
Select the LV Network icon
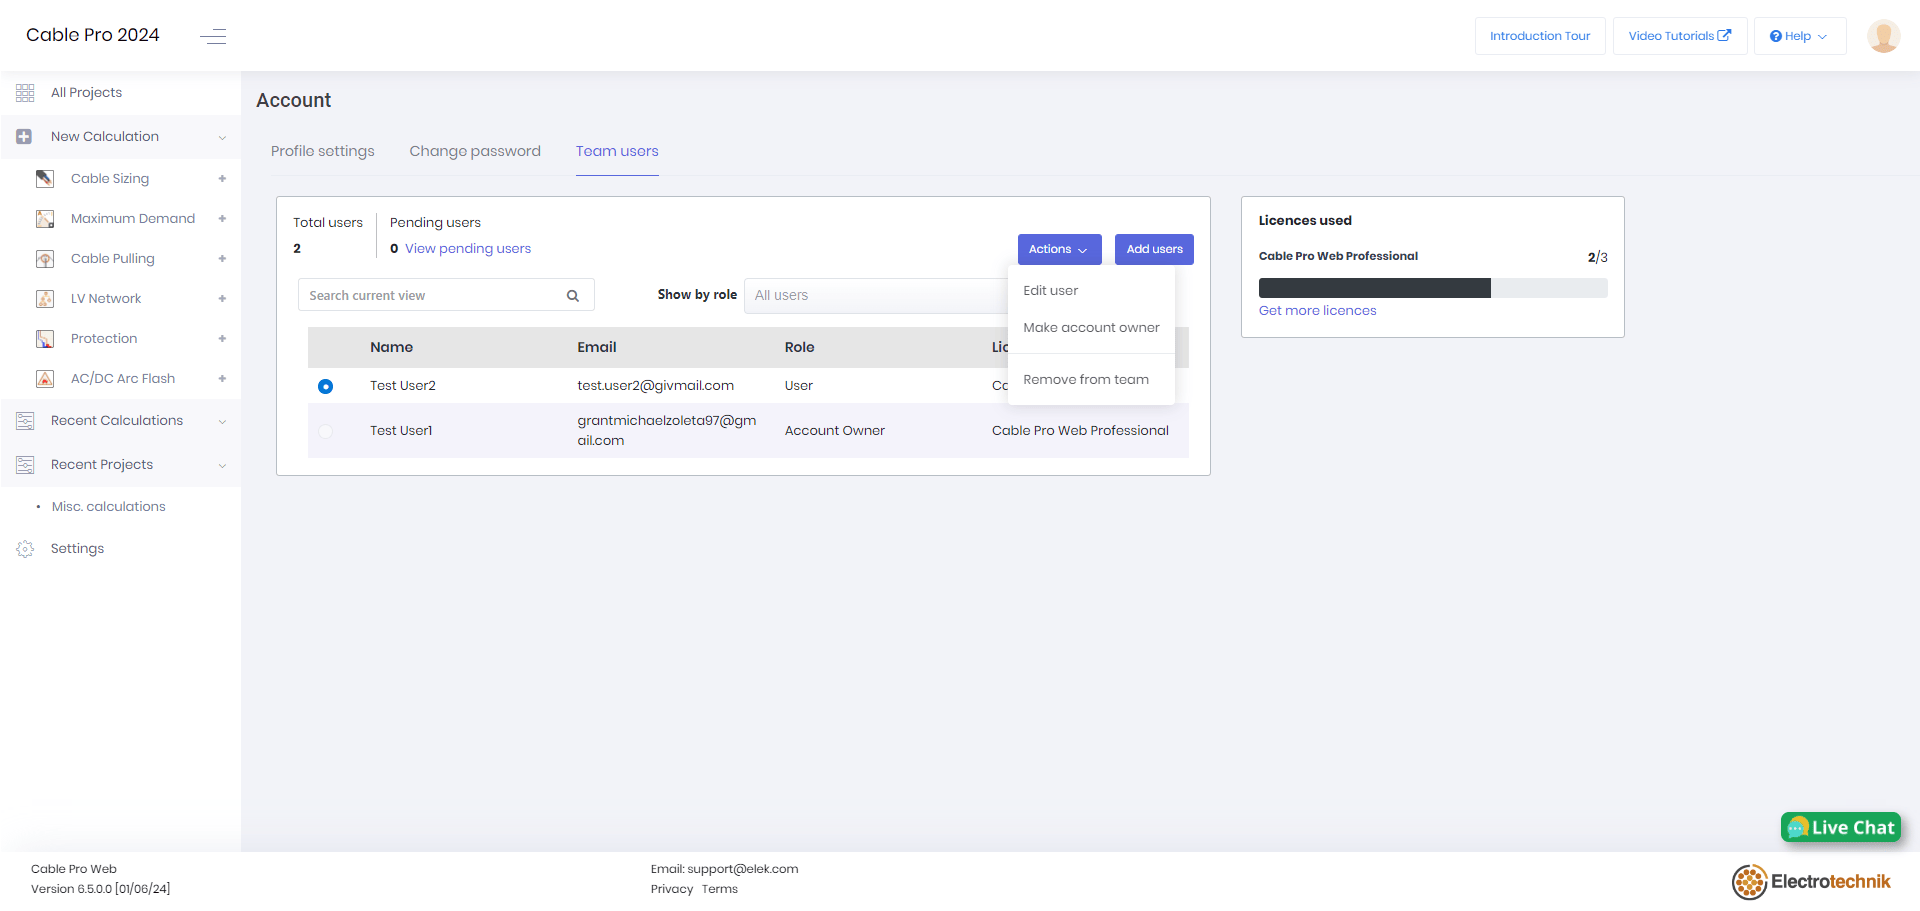(x=44, y=298)
